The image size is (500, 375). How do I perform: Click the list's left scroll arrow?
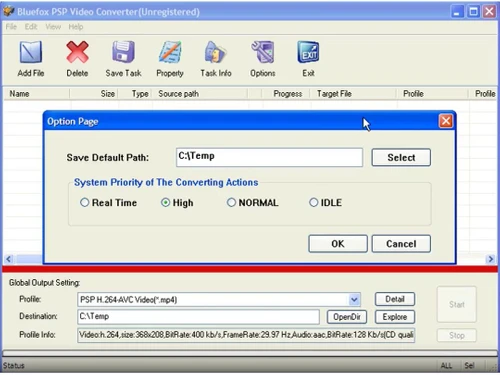click(x=9, y=259)
